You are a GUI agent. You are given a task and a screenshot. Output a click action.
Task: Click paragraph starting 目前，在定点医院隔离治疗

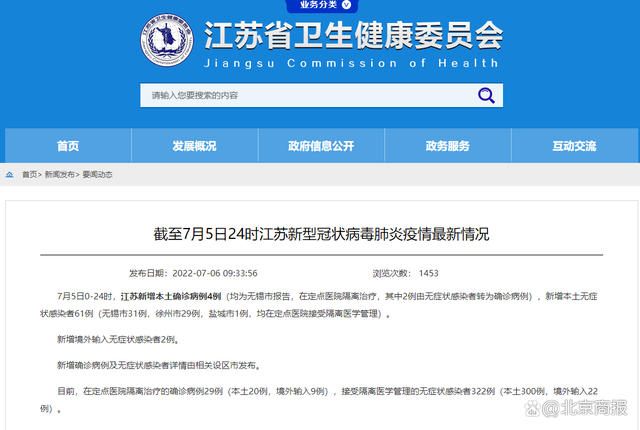point(319,400)
